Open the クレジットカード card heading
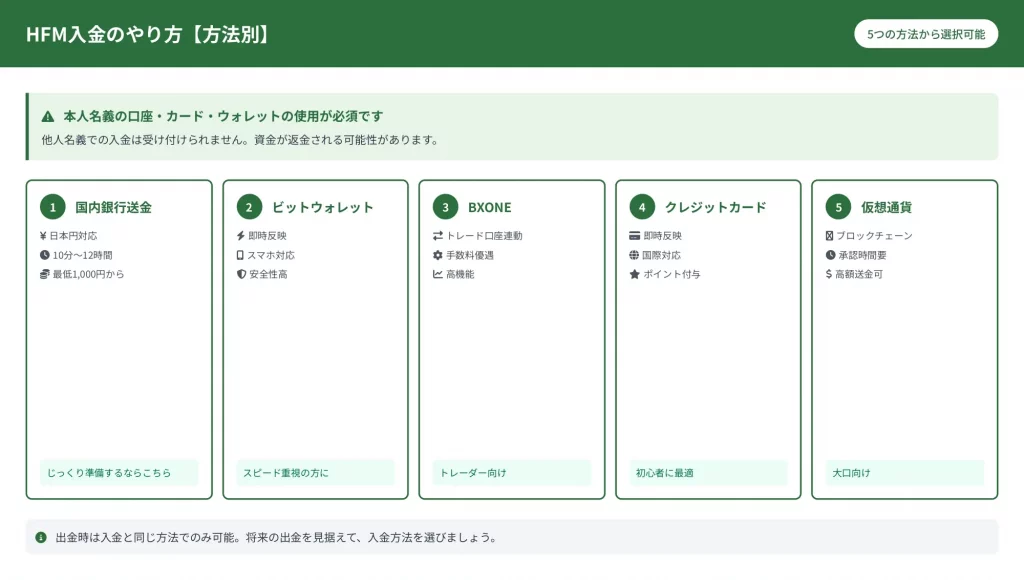 click(715, 207)
